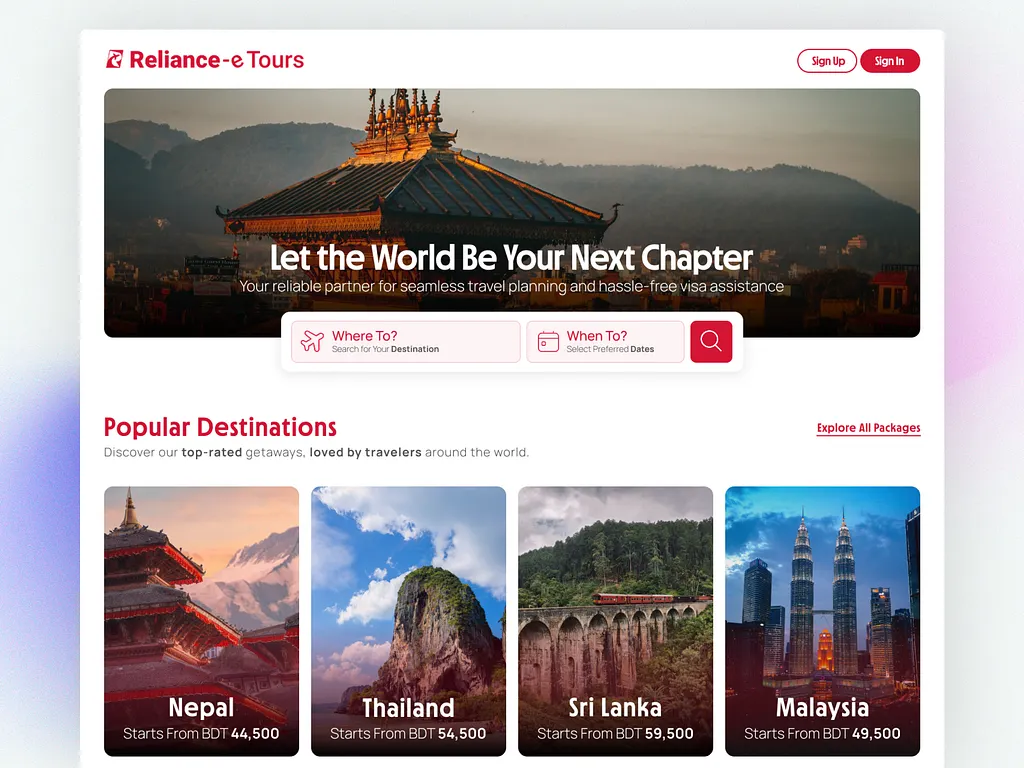Click the airplane icon in search
Screen dimensions: 1024x768
(312, 341)
